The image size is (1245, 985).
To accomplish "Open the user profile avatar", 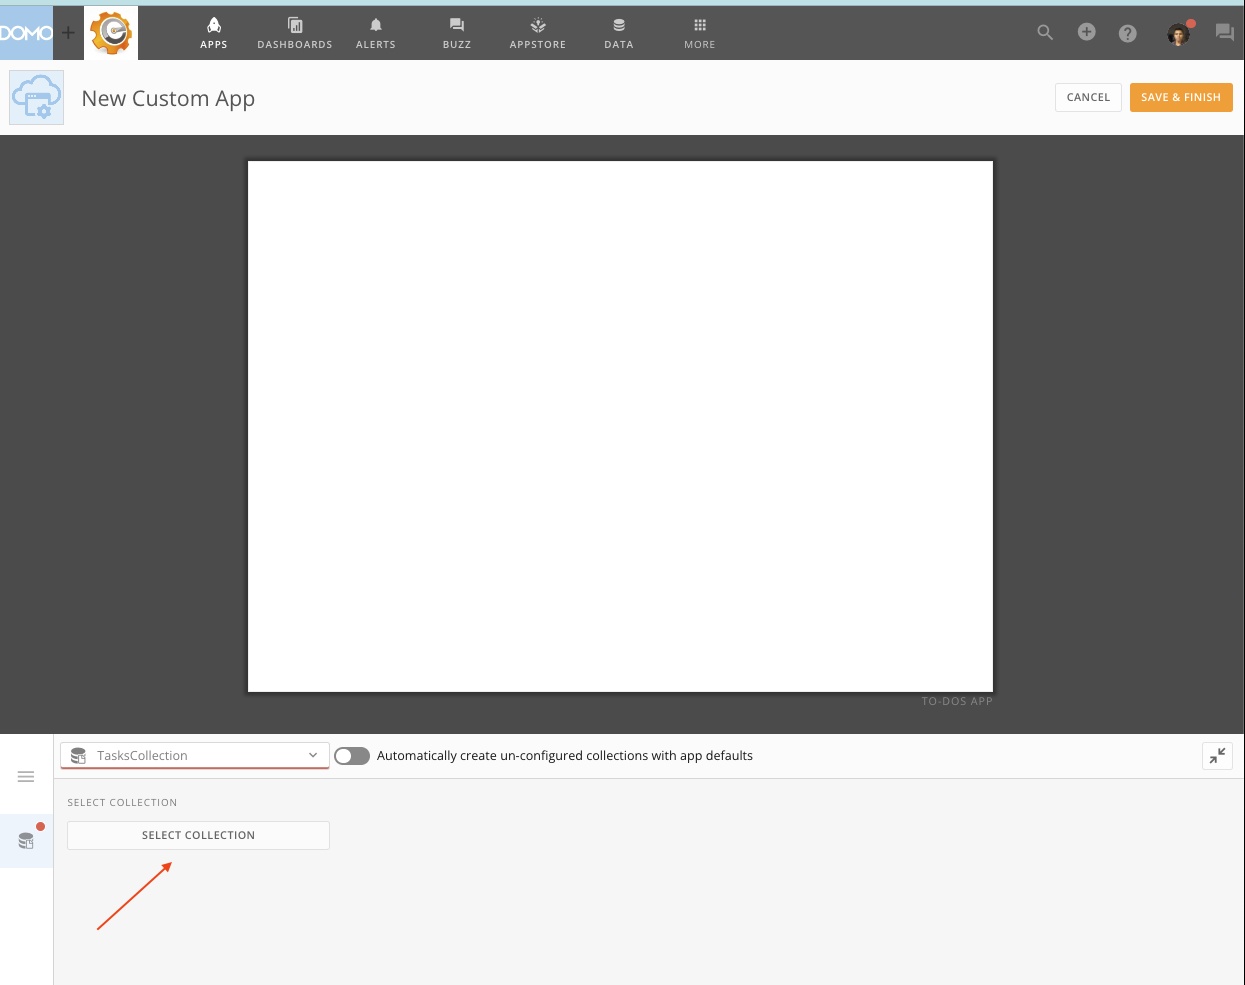I will point(1179,34).
